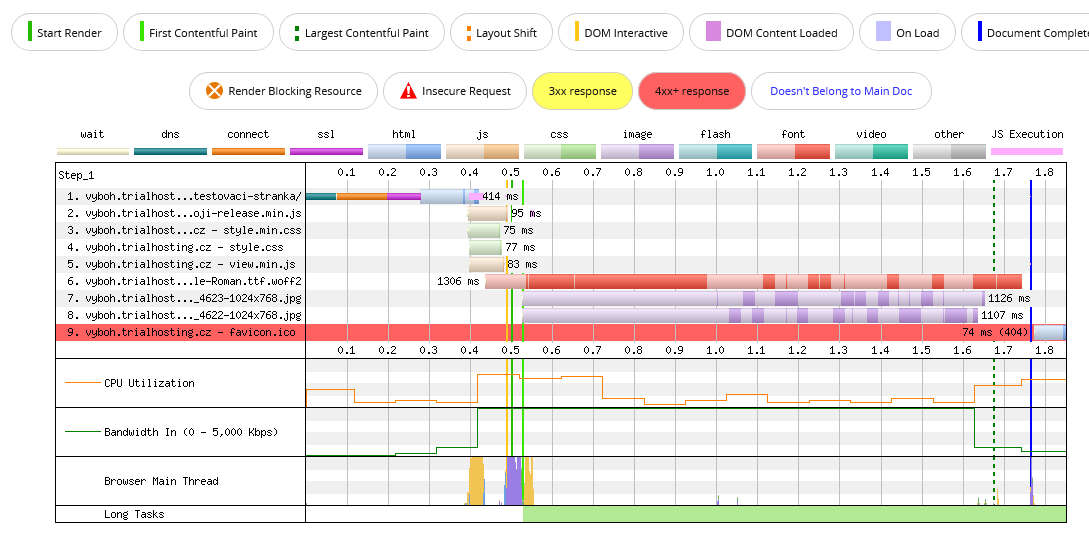Click the Bandwidth In chart label
The image size is (1089, 533).
point(191,432)
